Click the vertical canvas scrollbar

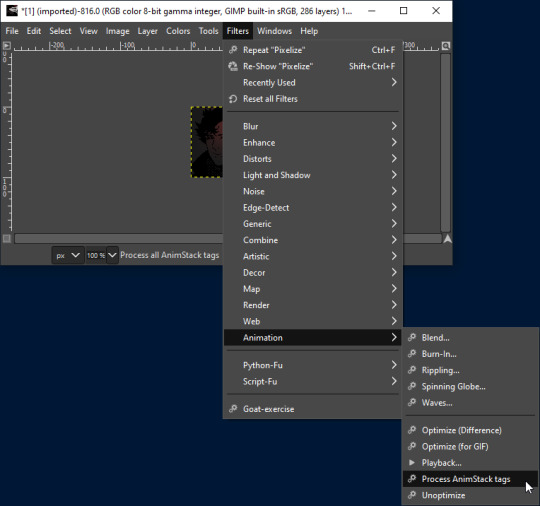(x=446, y=142)
